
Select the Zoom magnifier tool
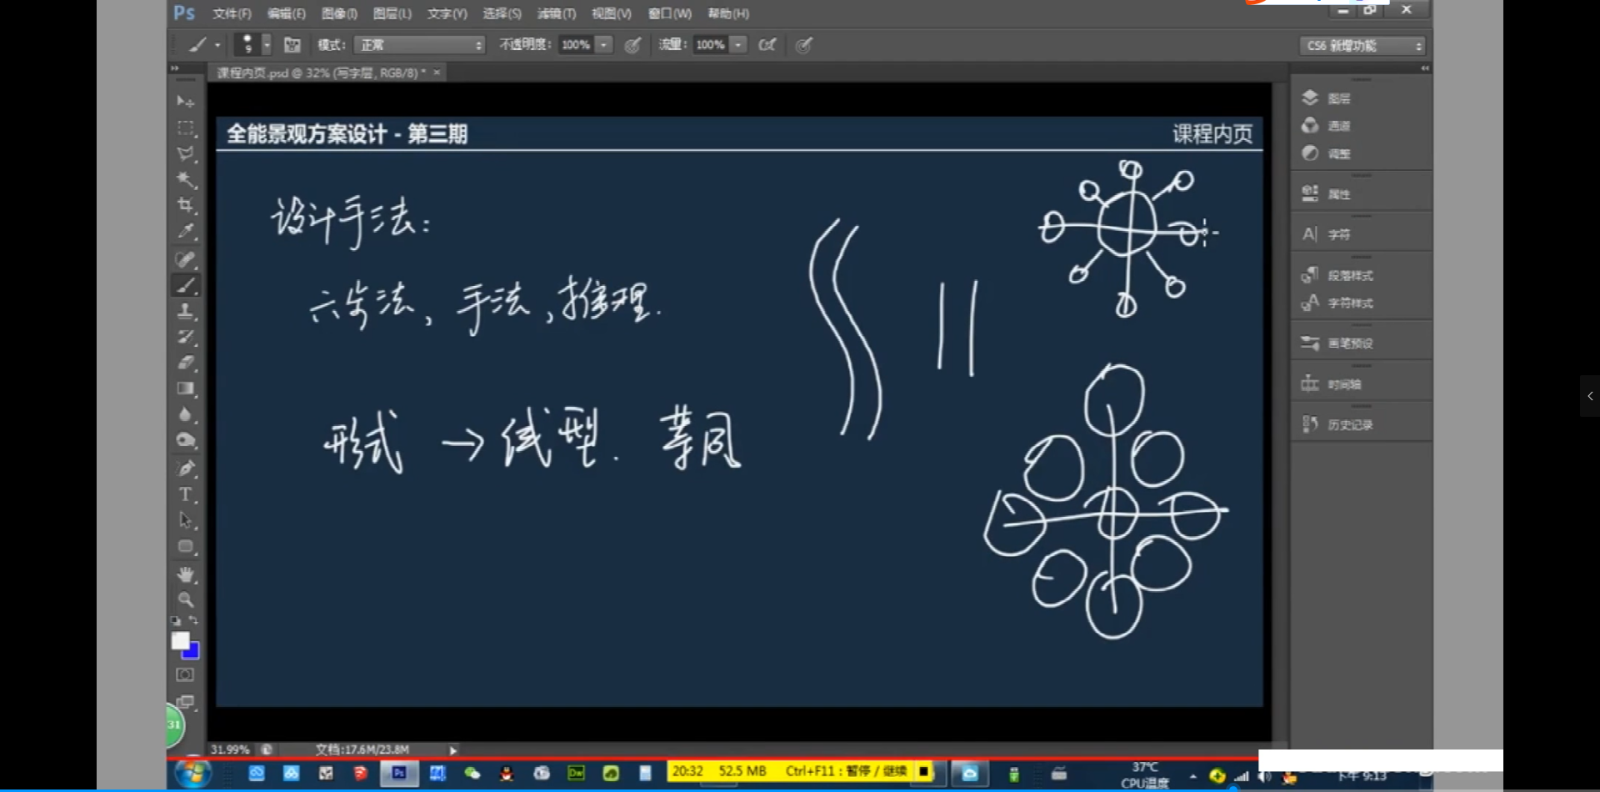(186, 600)
